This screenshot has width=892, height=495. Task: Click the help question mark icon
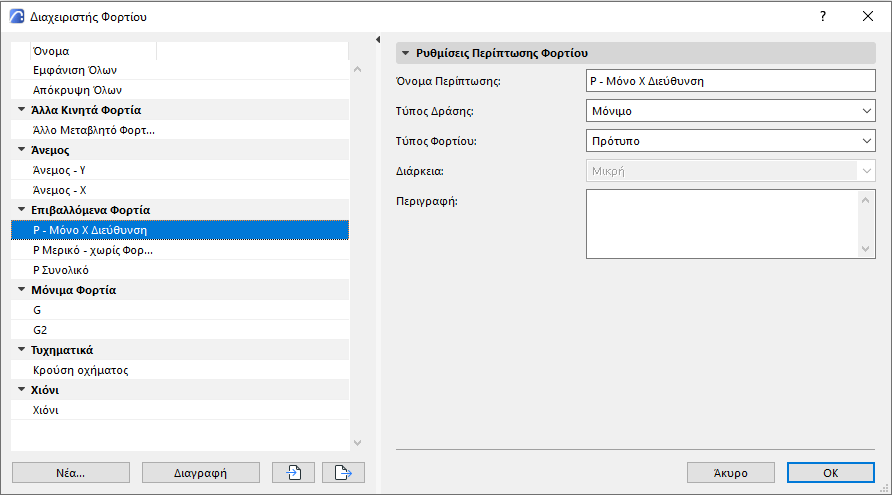click(x=822, y=16)
